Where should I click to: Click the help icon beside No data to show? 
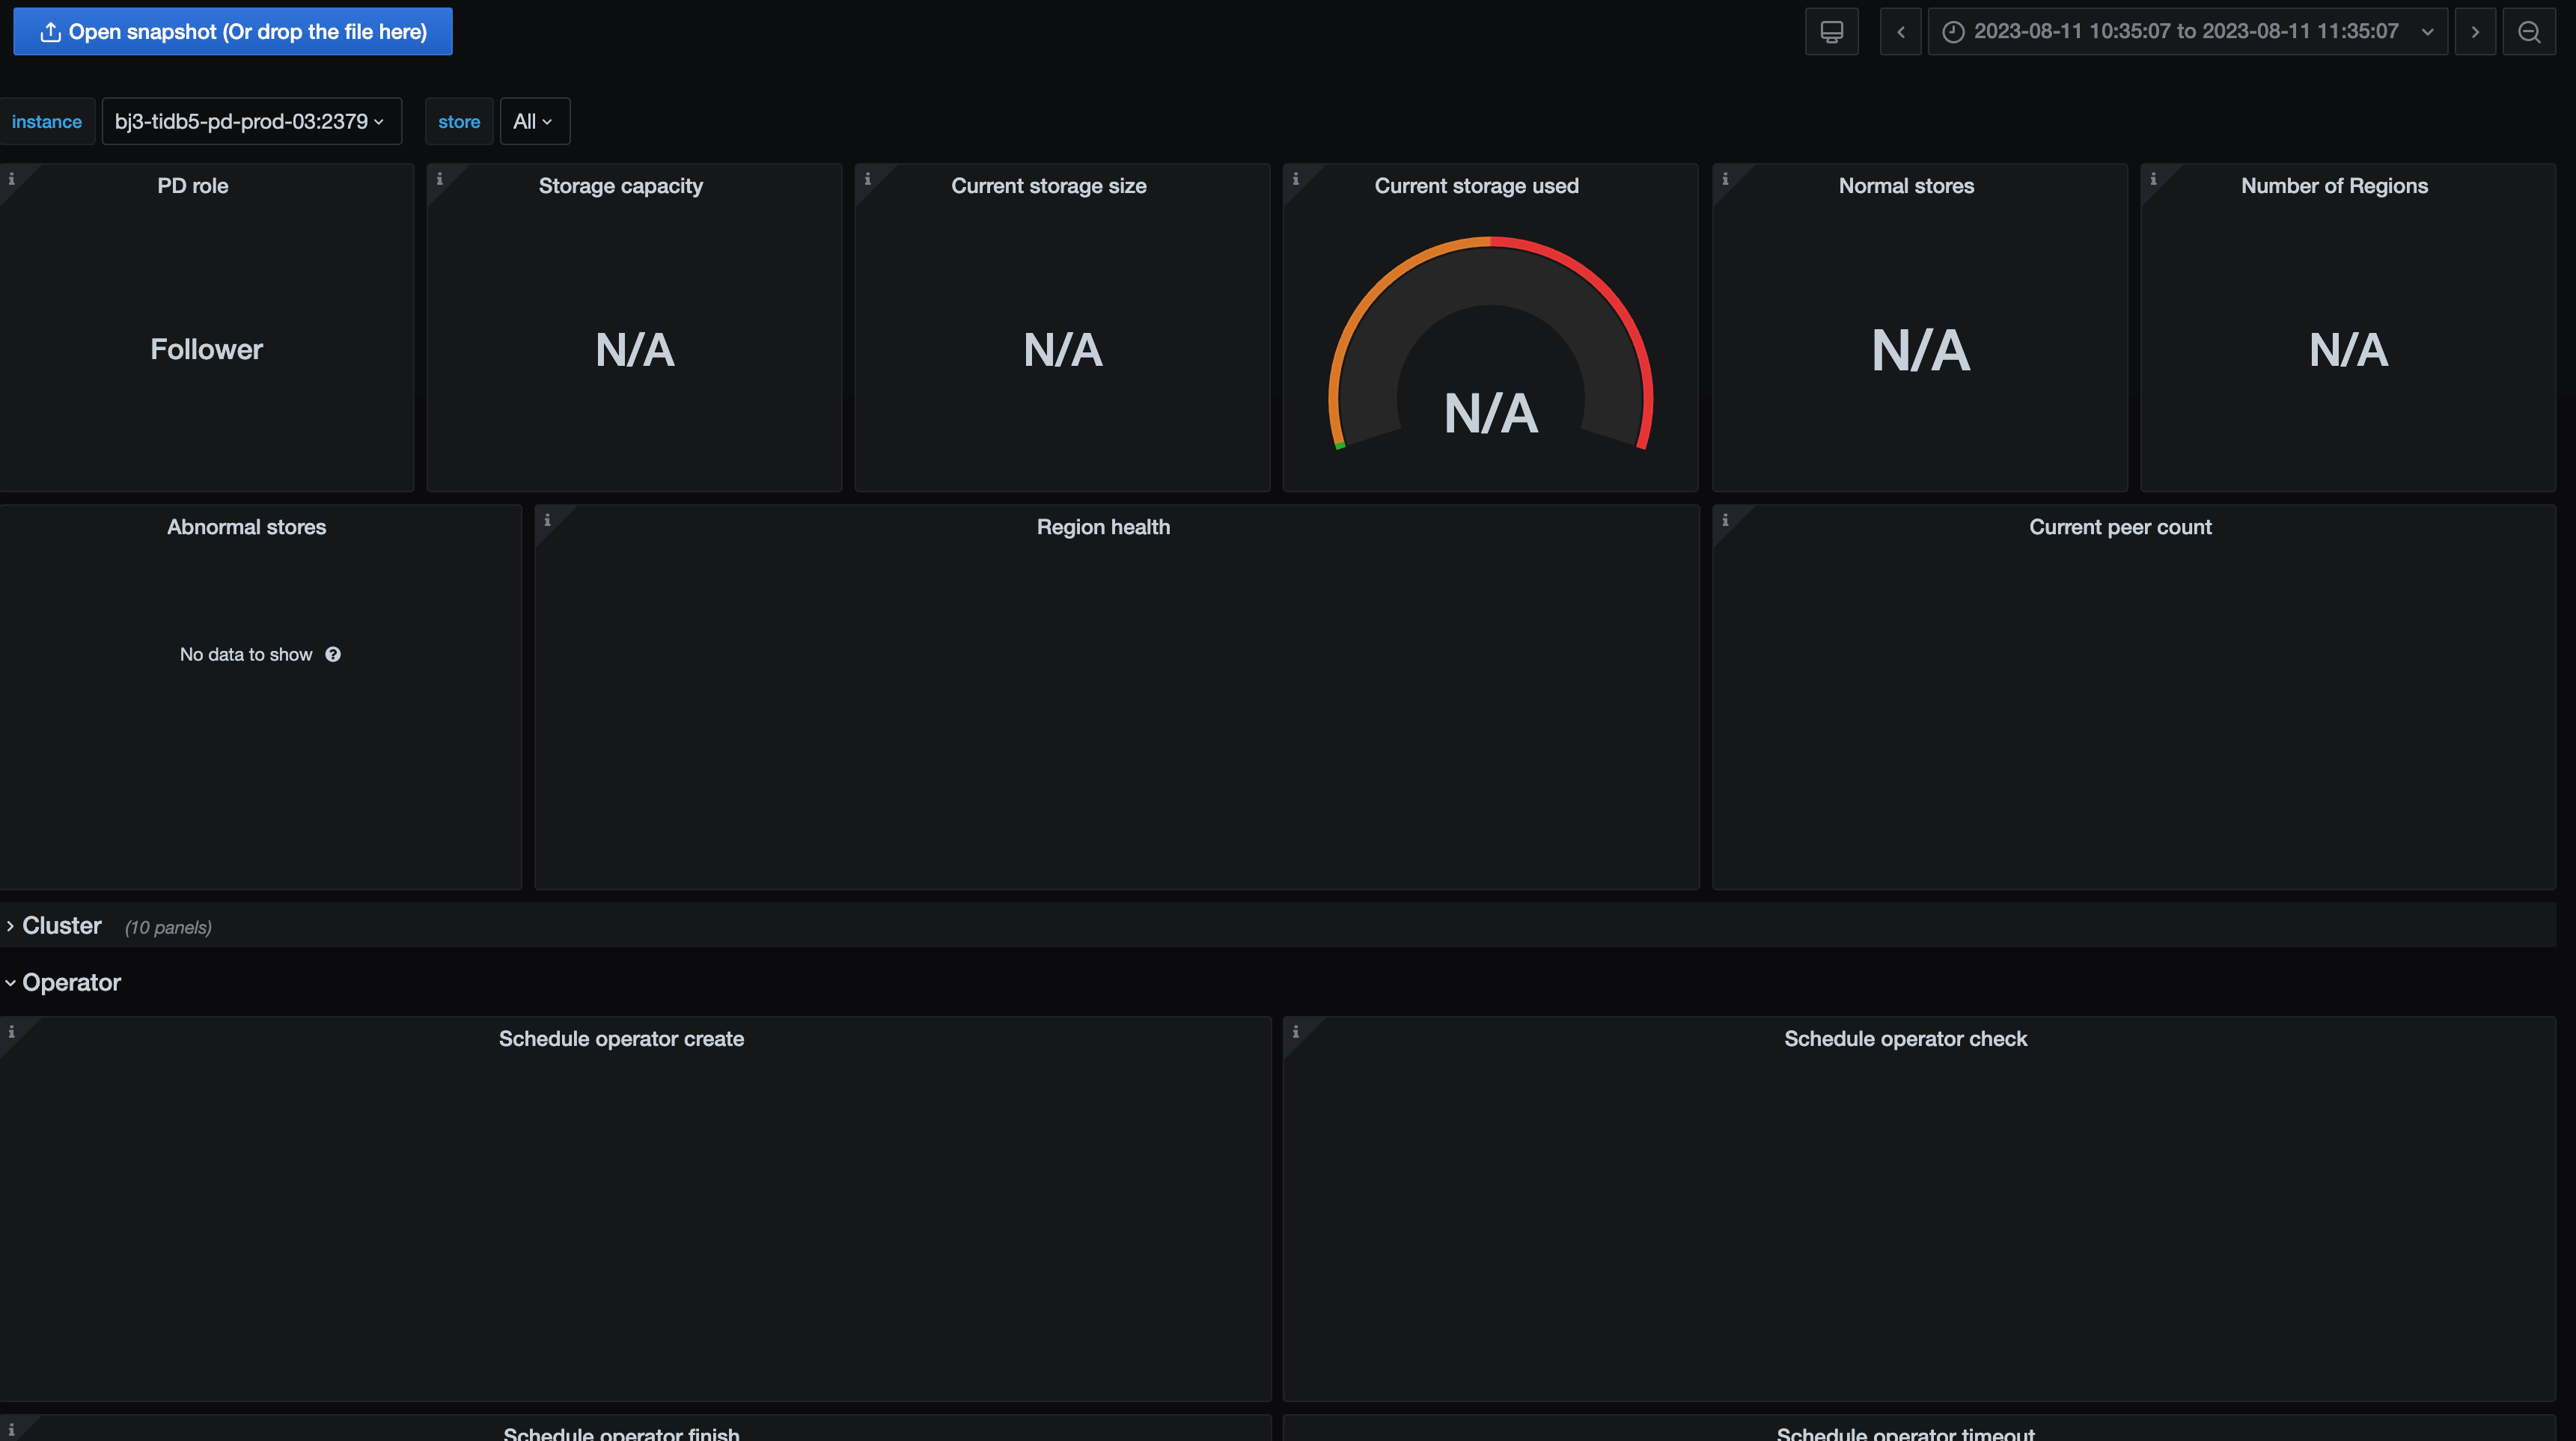pyautogui.click(x=333, y=654)
